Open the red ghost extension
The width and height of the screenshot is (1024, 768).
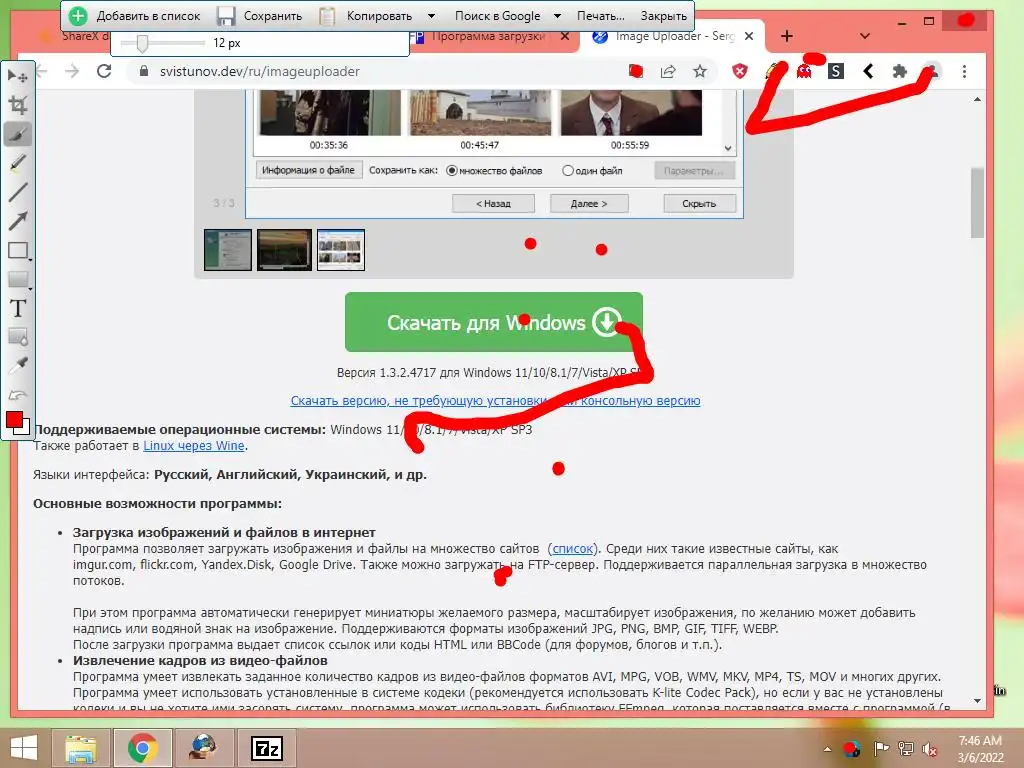(x=804, y=71)
